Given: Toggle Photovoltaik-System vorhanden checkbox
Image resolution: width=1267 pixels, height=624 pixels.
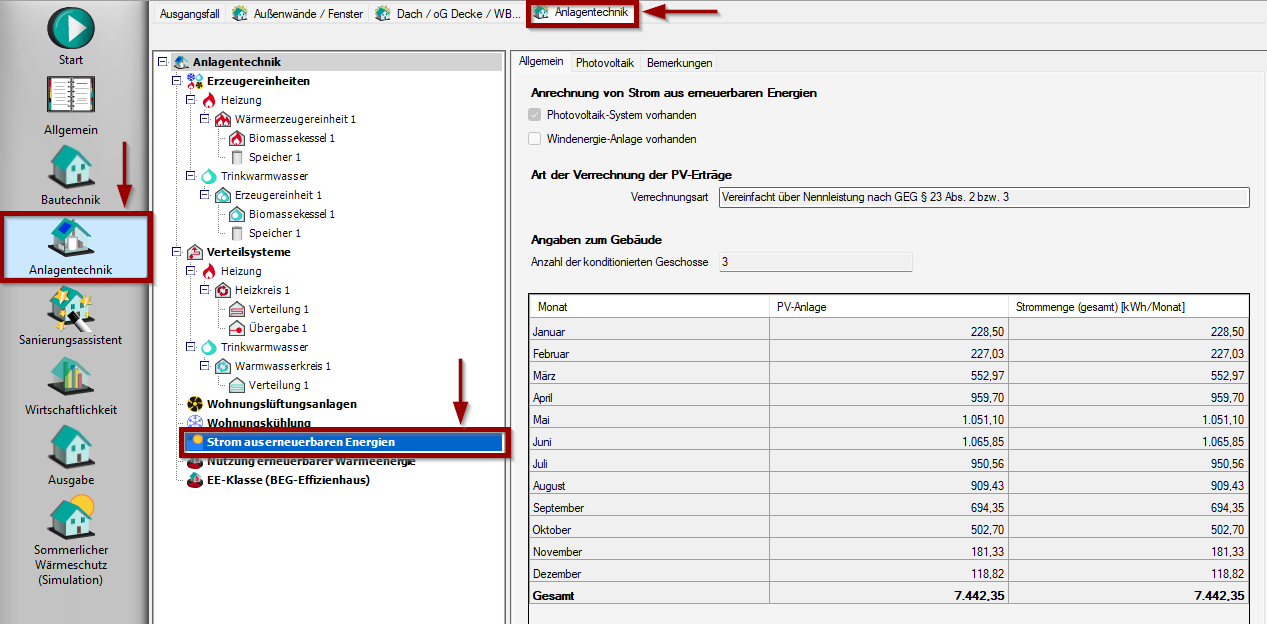Looking at the screenshot, I should point(535,115).
